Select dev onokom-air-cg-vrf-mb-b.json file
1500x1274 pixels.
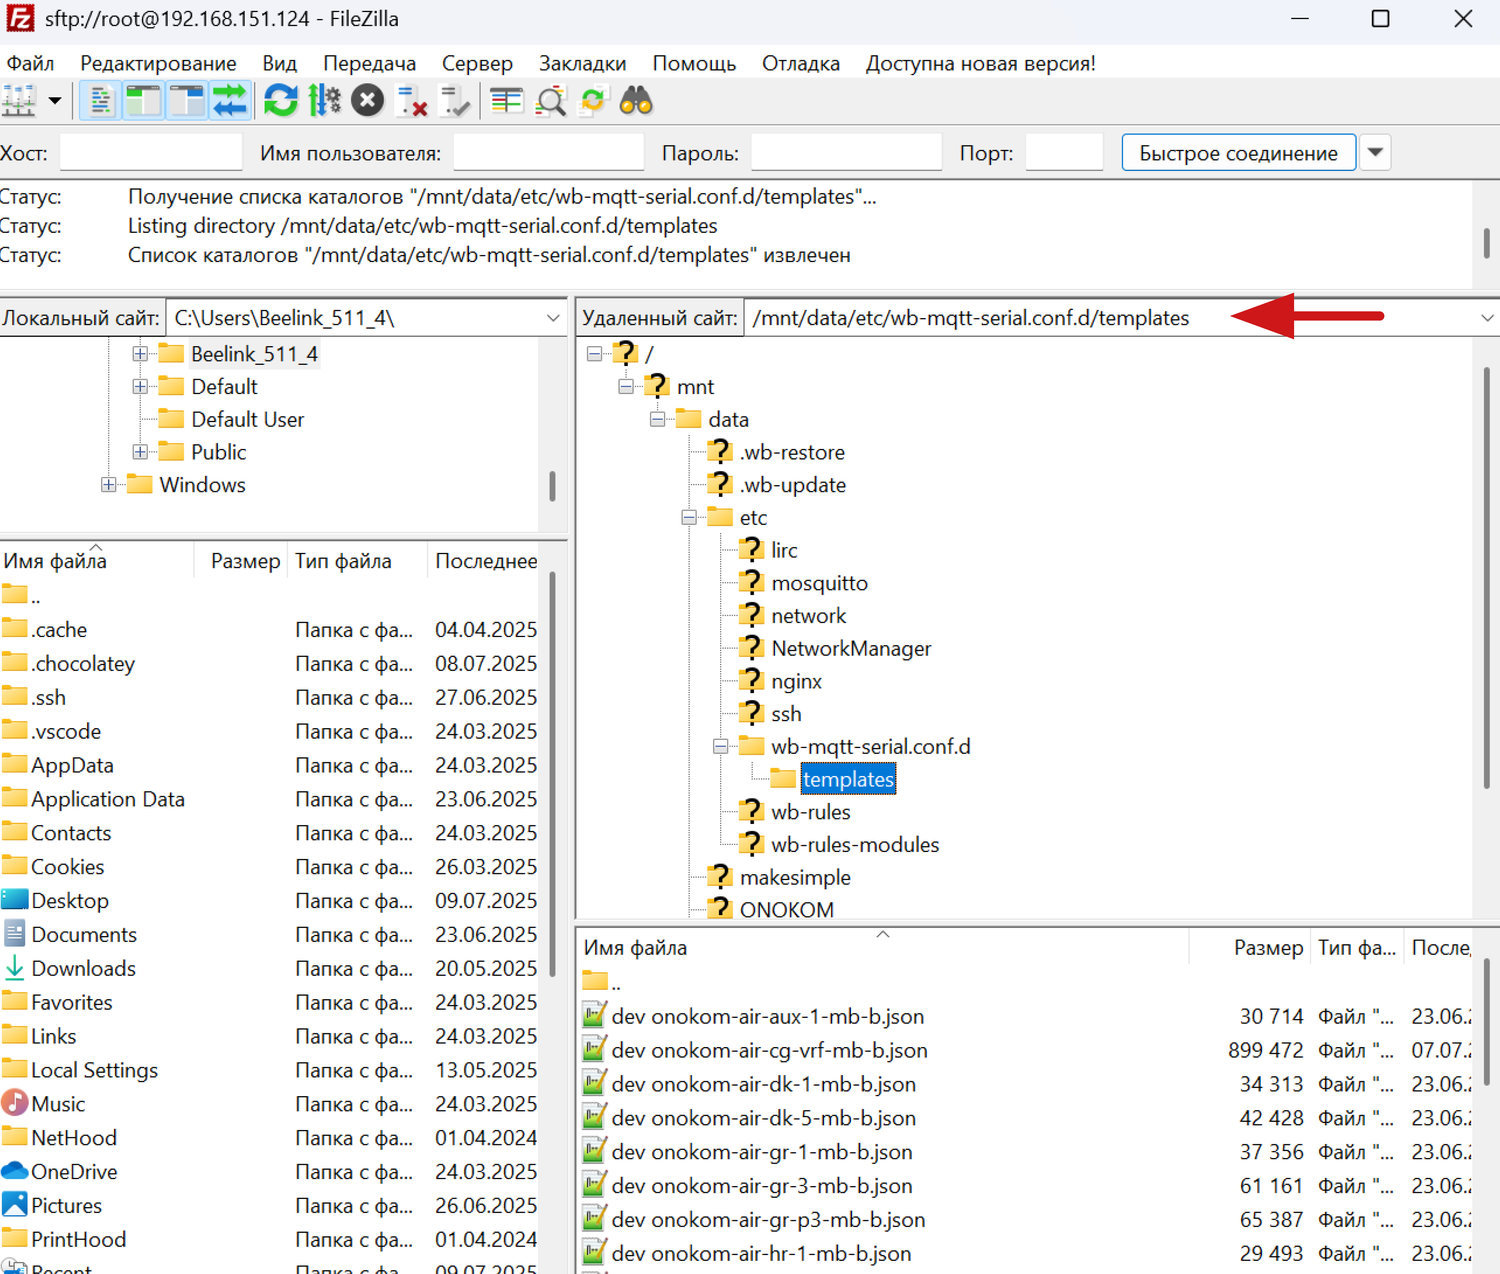pos(769,1050)
